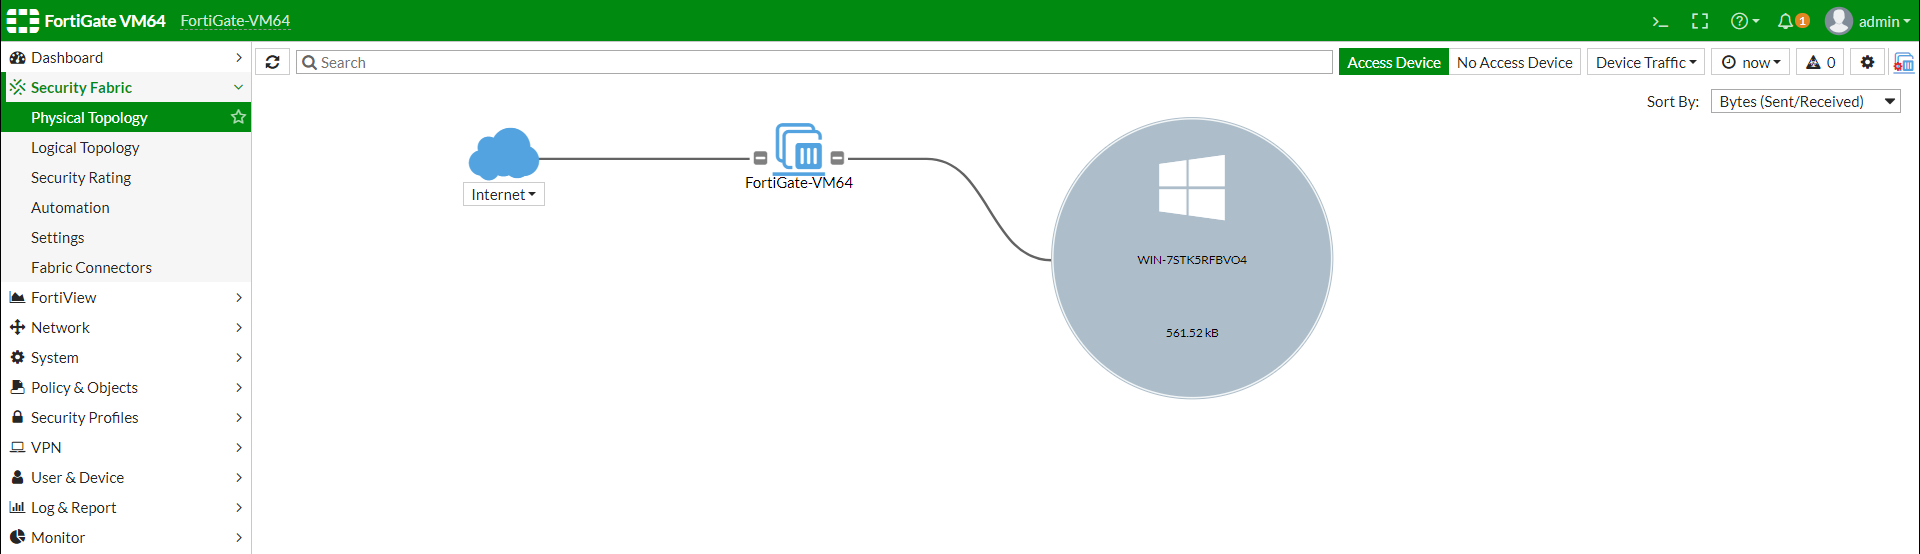Select Access Device view
This screenshot has height=554, width=1920.
click(1394, 62)
